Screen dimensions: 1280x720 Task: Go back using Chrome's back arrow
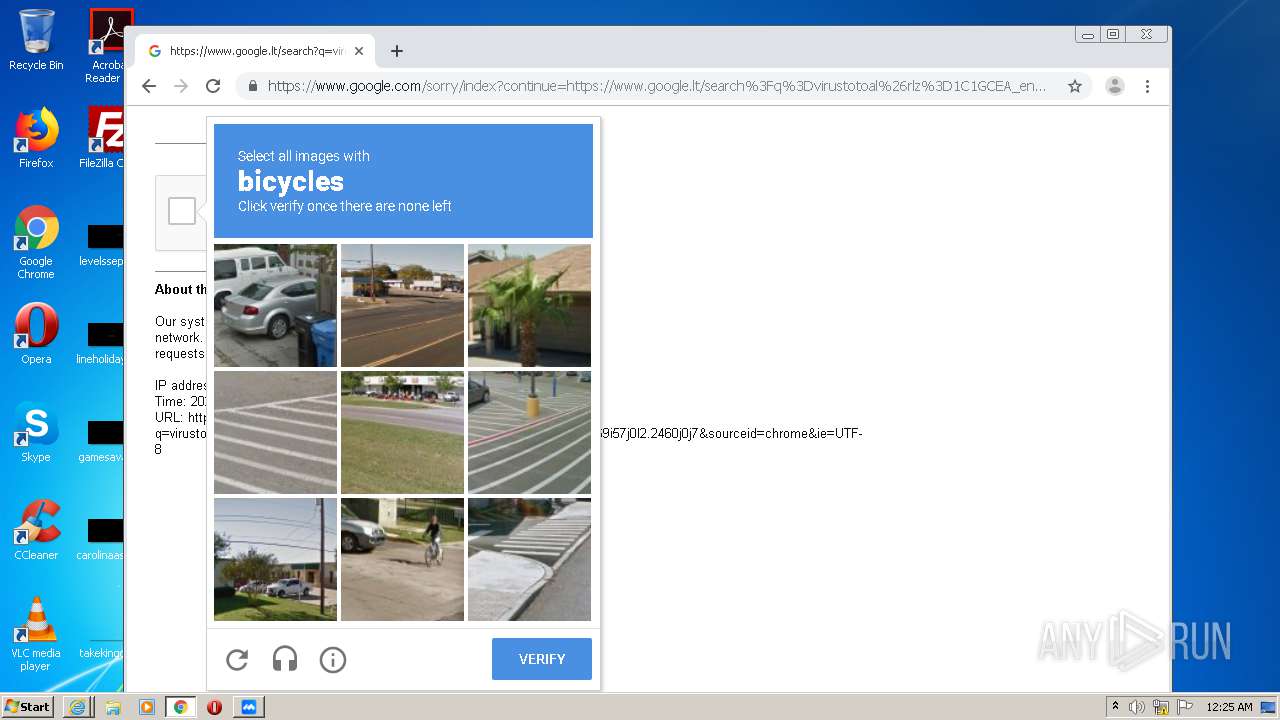pos(149,86)
